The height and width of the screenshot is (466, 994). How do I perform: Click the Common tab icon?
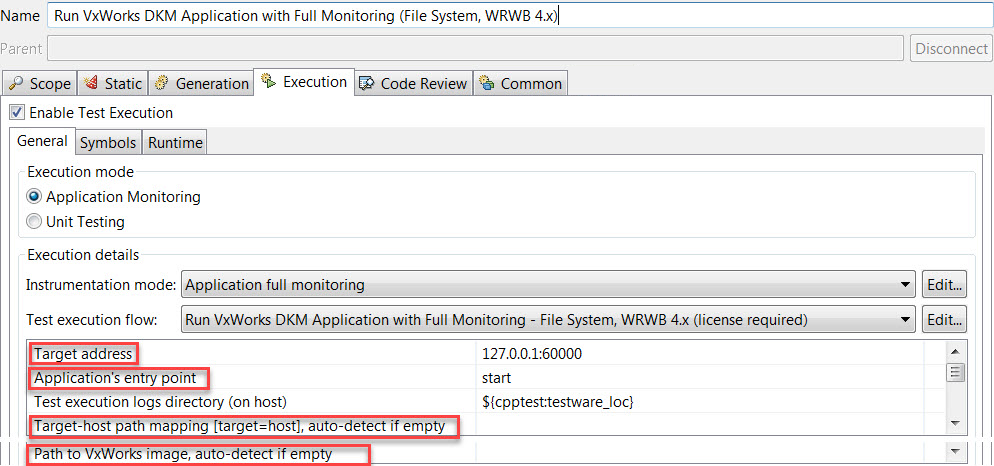[487, 83]
